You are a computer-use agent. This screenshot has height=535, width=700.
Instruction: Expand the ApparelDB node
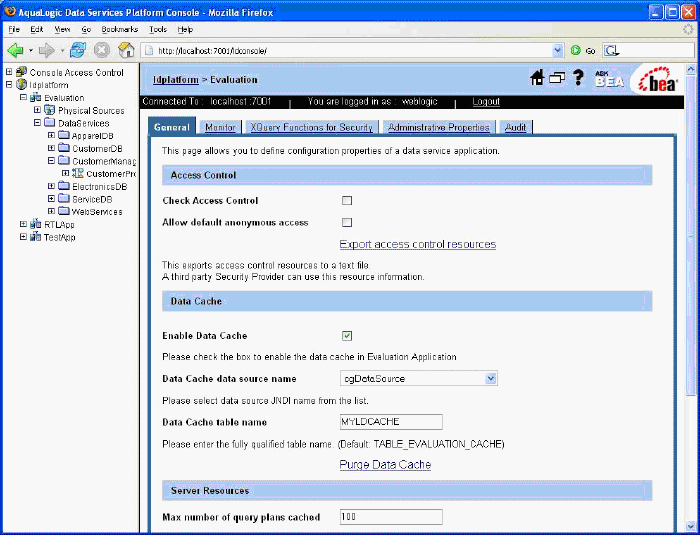pos(51,135)
